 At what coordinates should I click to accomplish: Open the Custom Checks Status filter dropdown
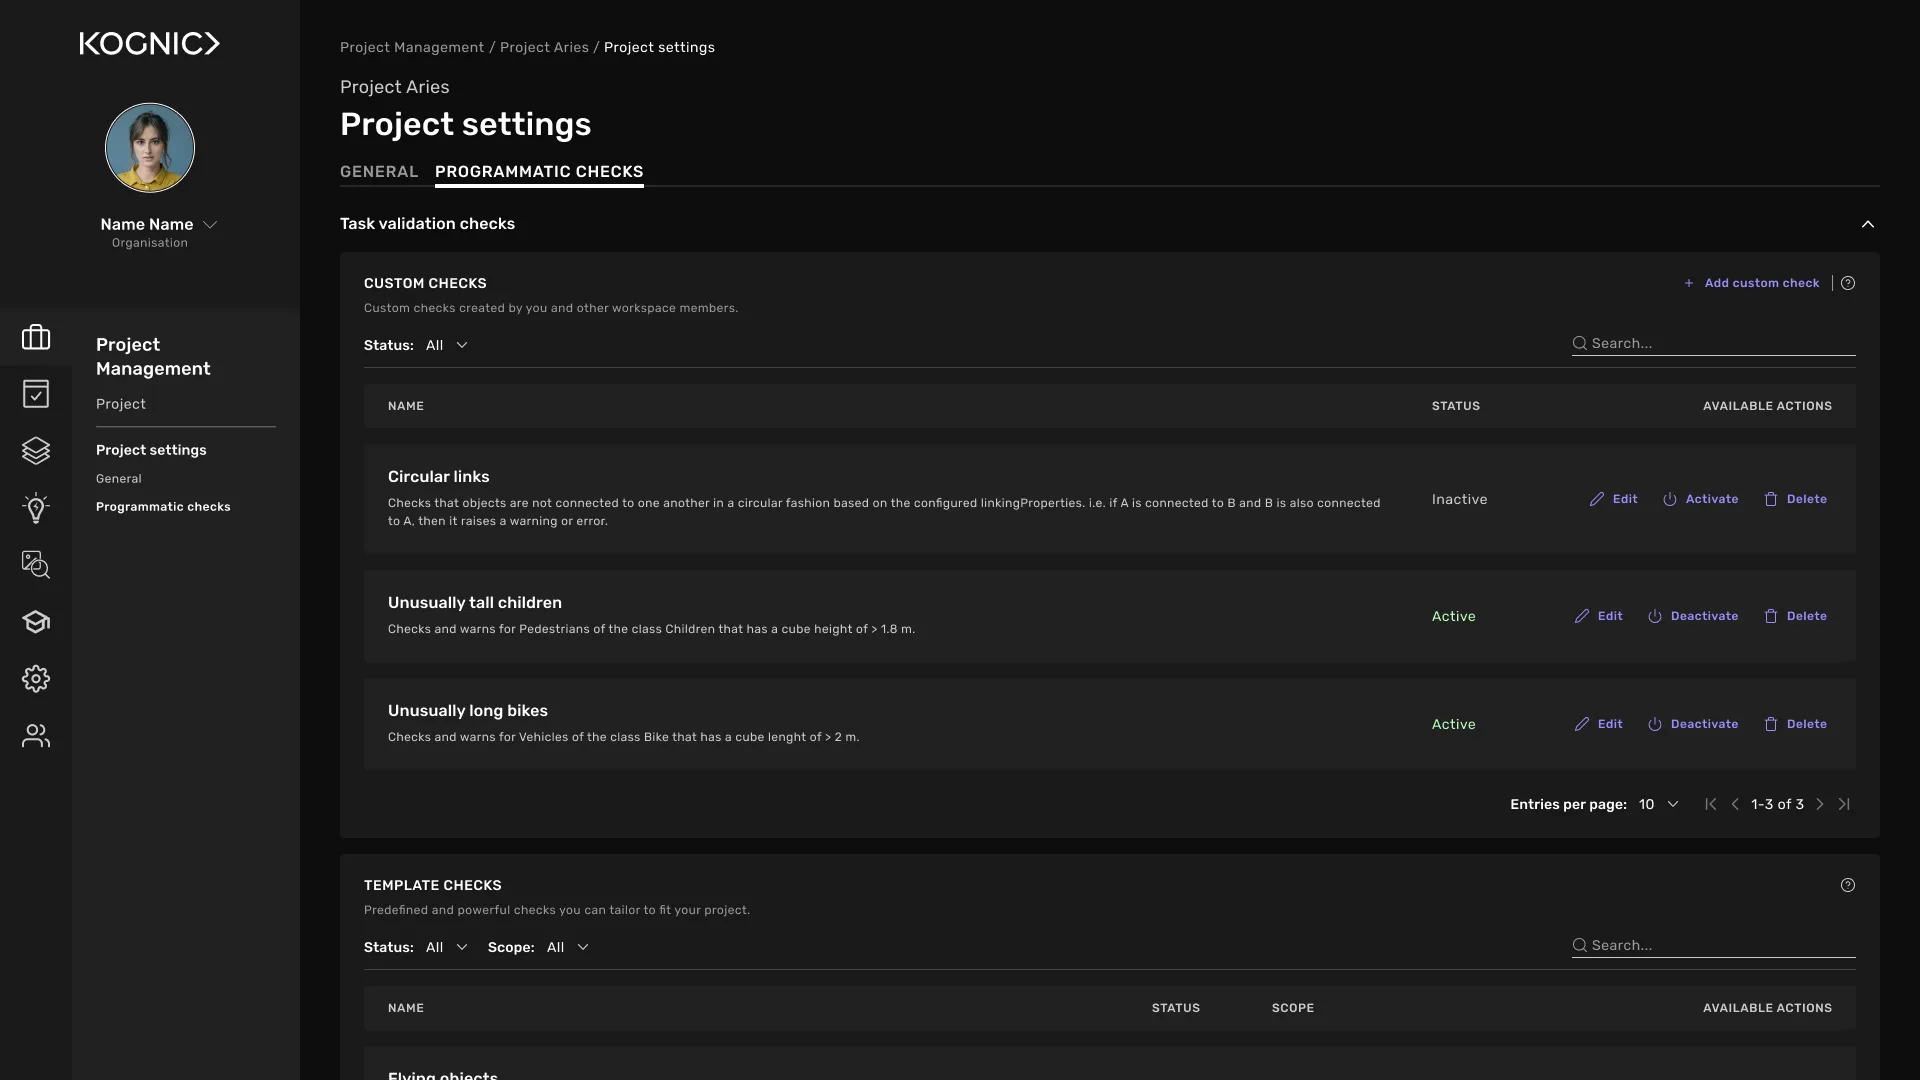[446, 345]
